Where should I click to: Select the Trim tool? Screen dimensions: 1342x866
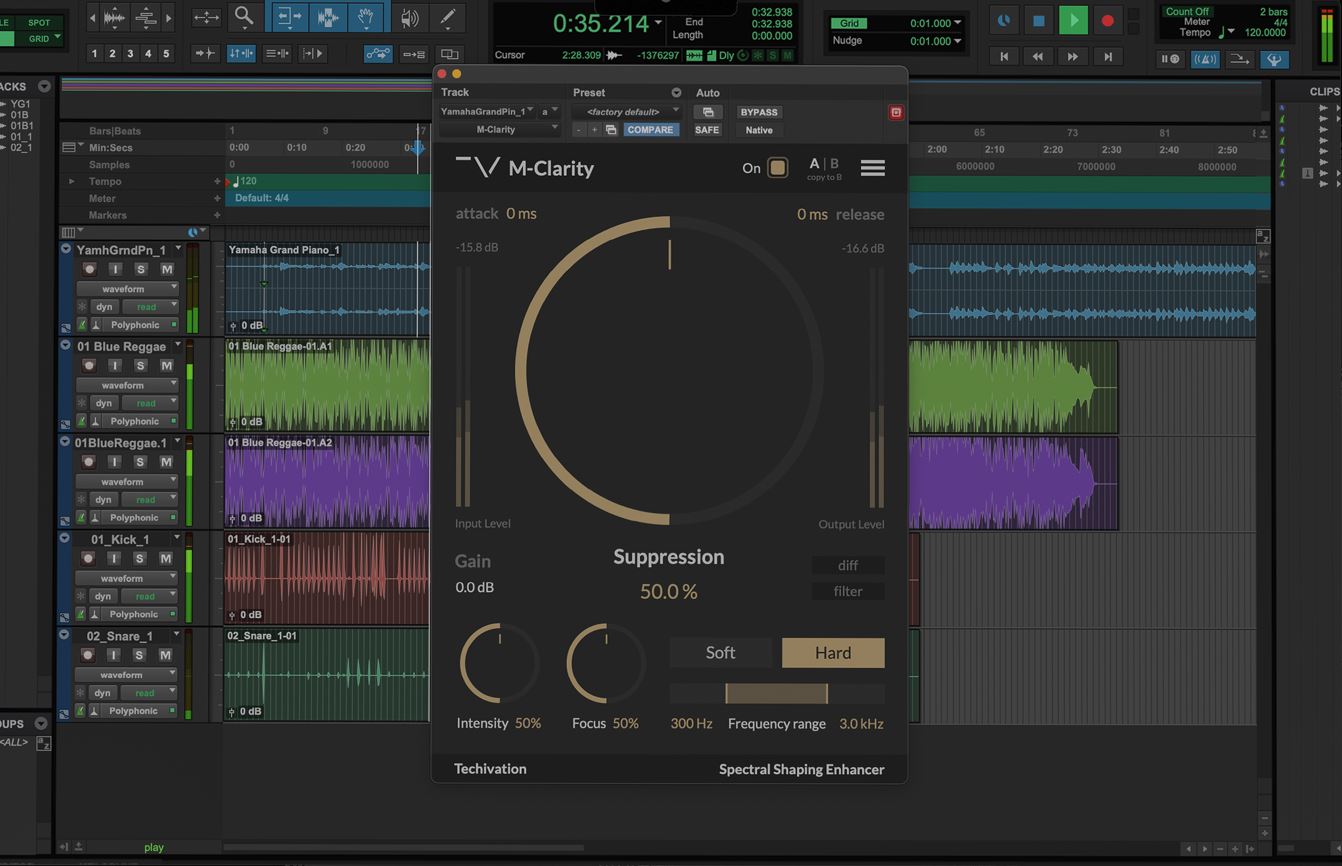(288, 17)
